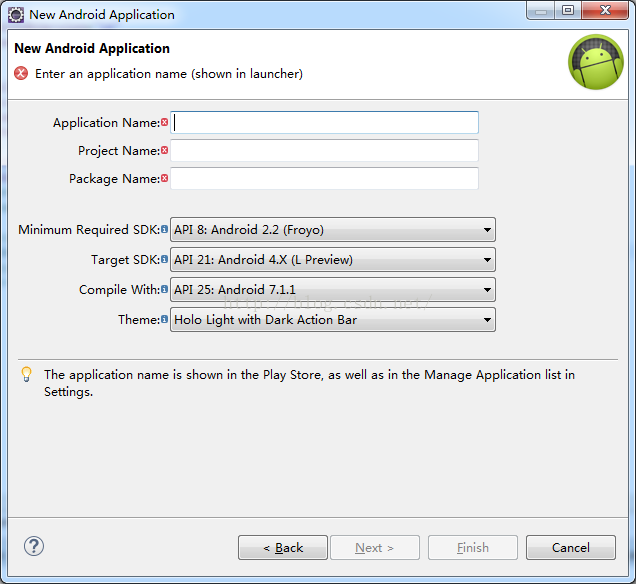Cancel the New Android Application wizard
Image resolution: width=636 pixels, height=584 pixels.
click(571, 548)
